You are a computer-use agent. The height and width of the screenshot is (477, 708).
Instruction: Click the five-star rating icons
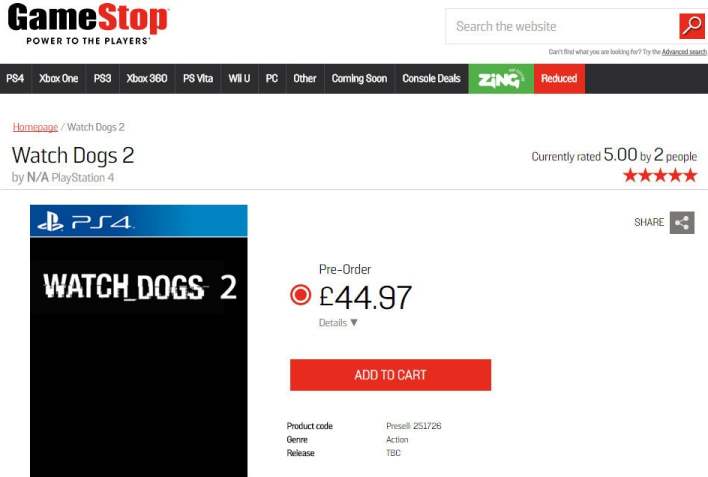click(660, 175)
